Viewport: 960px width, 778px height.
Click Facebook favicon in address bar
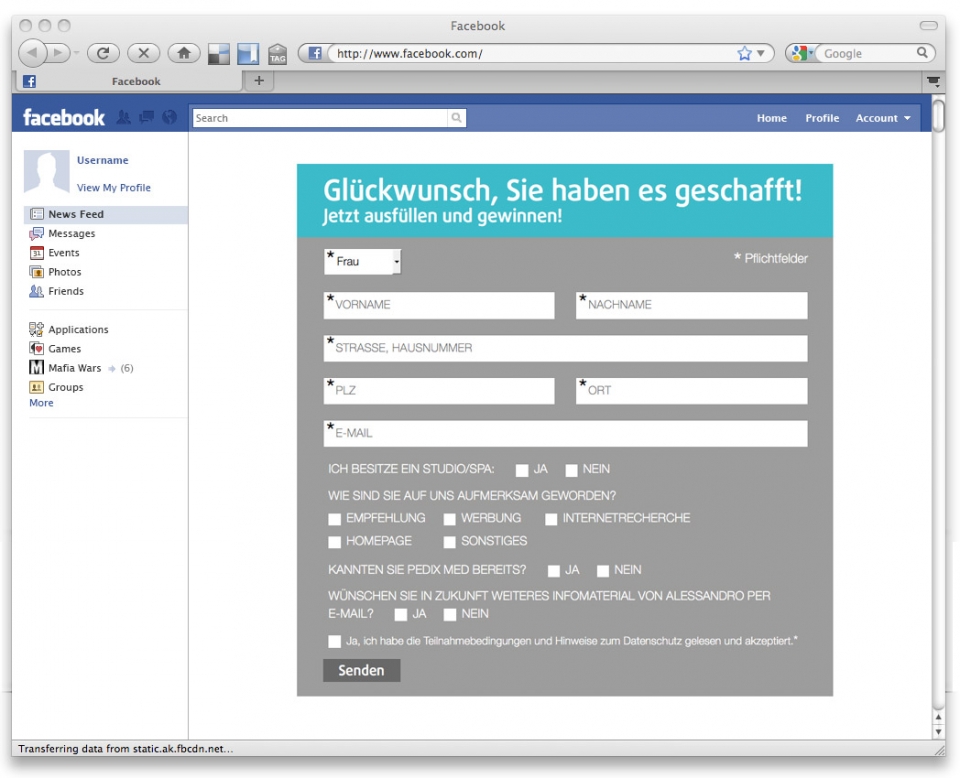pos(315,53)
